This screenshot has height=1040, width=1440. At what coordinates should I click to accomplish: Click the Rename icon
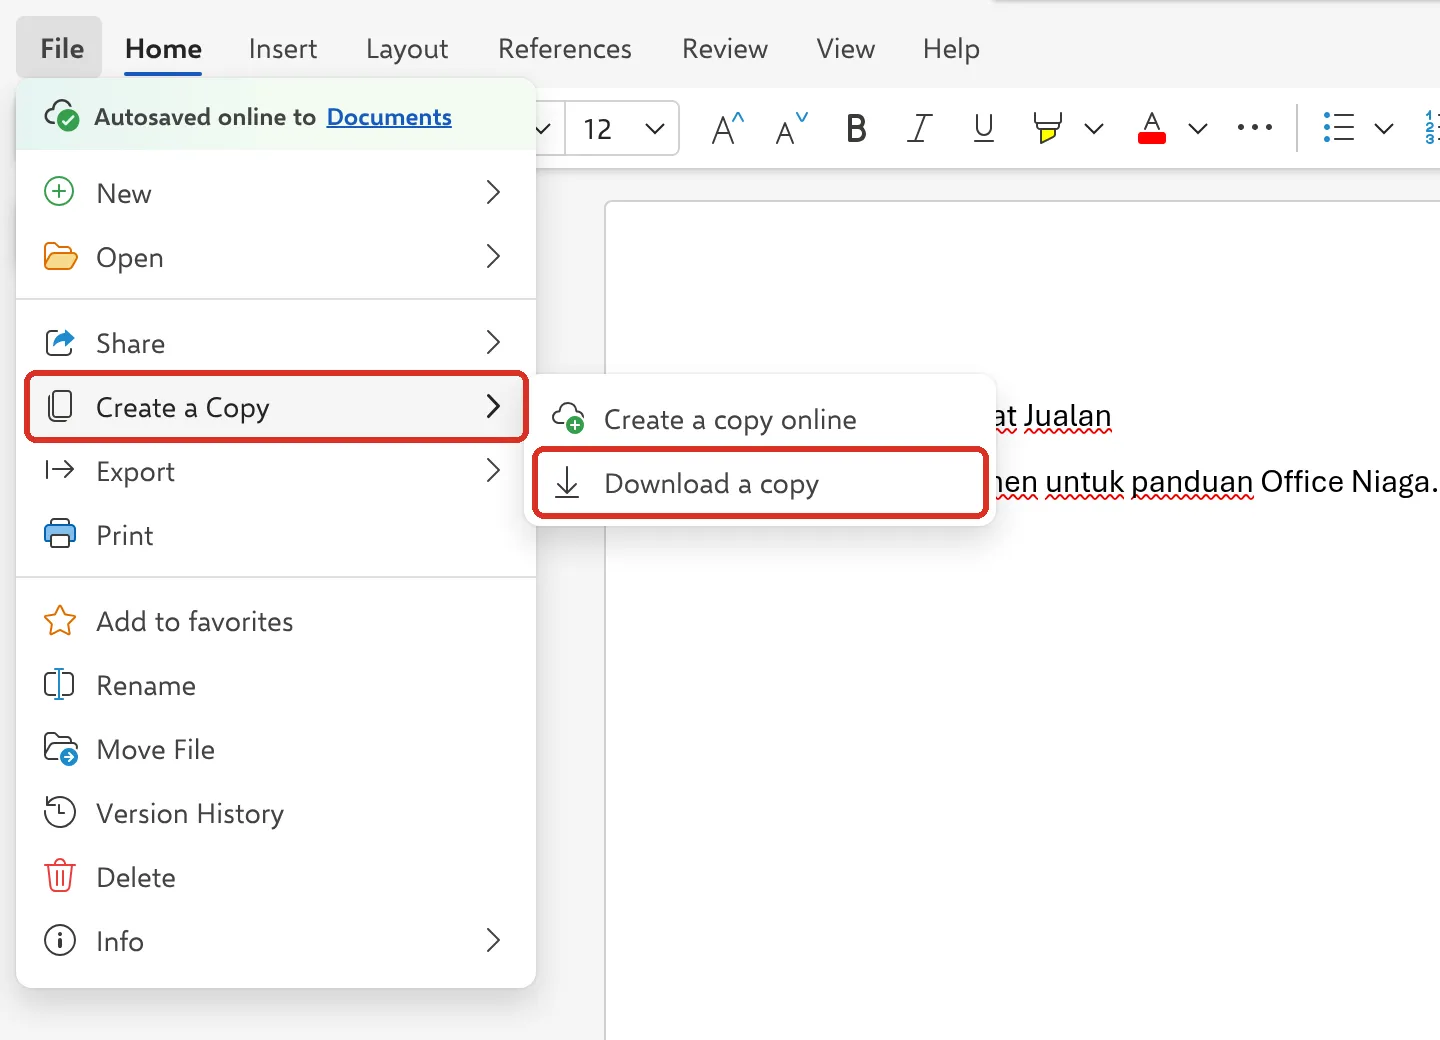click(60, 685)
